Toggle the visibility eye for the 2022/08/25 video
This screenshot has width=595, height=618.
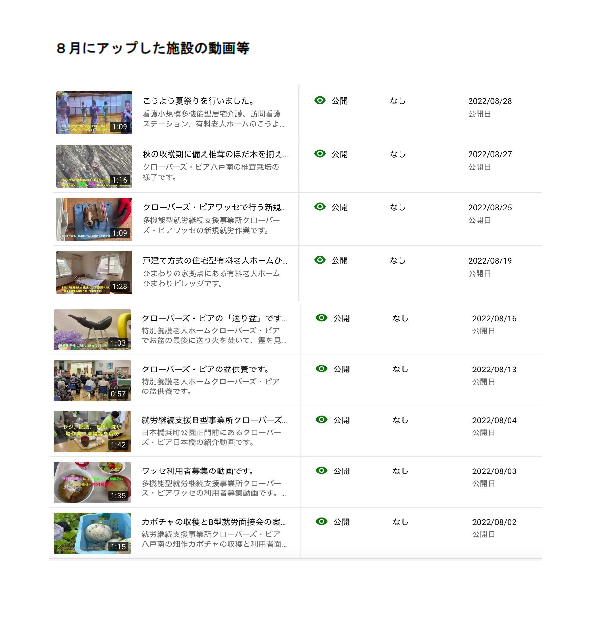point(320,207)
